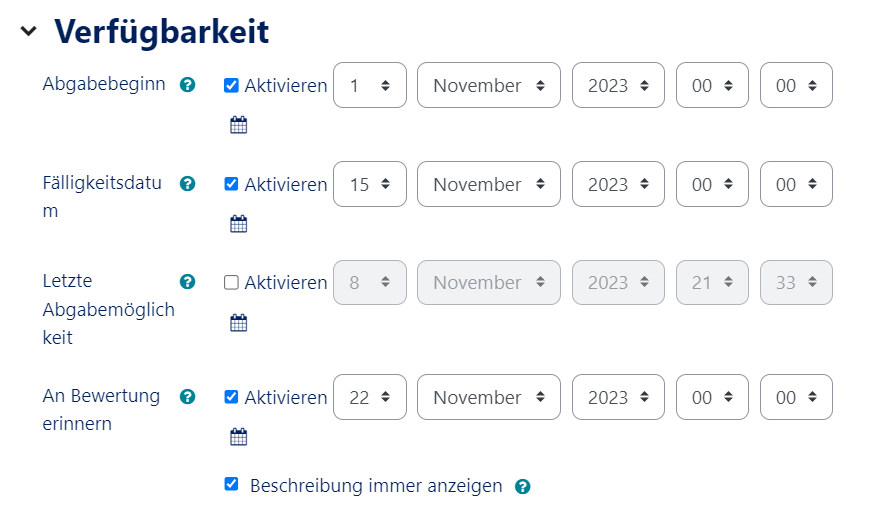Screen dimensions: 878x512
Task: Open calendar picker for Abgabebeginn
Action: (x=238, y=125)
